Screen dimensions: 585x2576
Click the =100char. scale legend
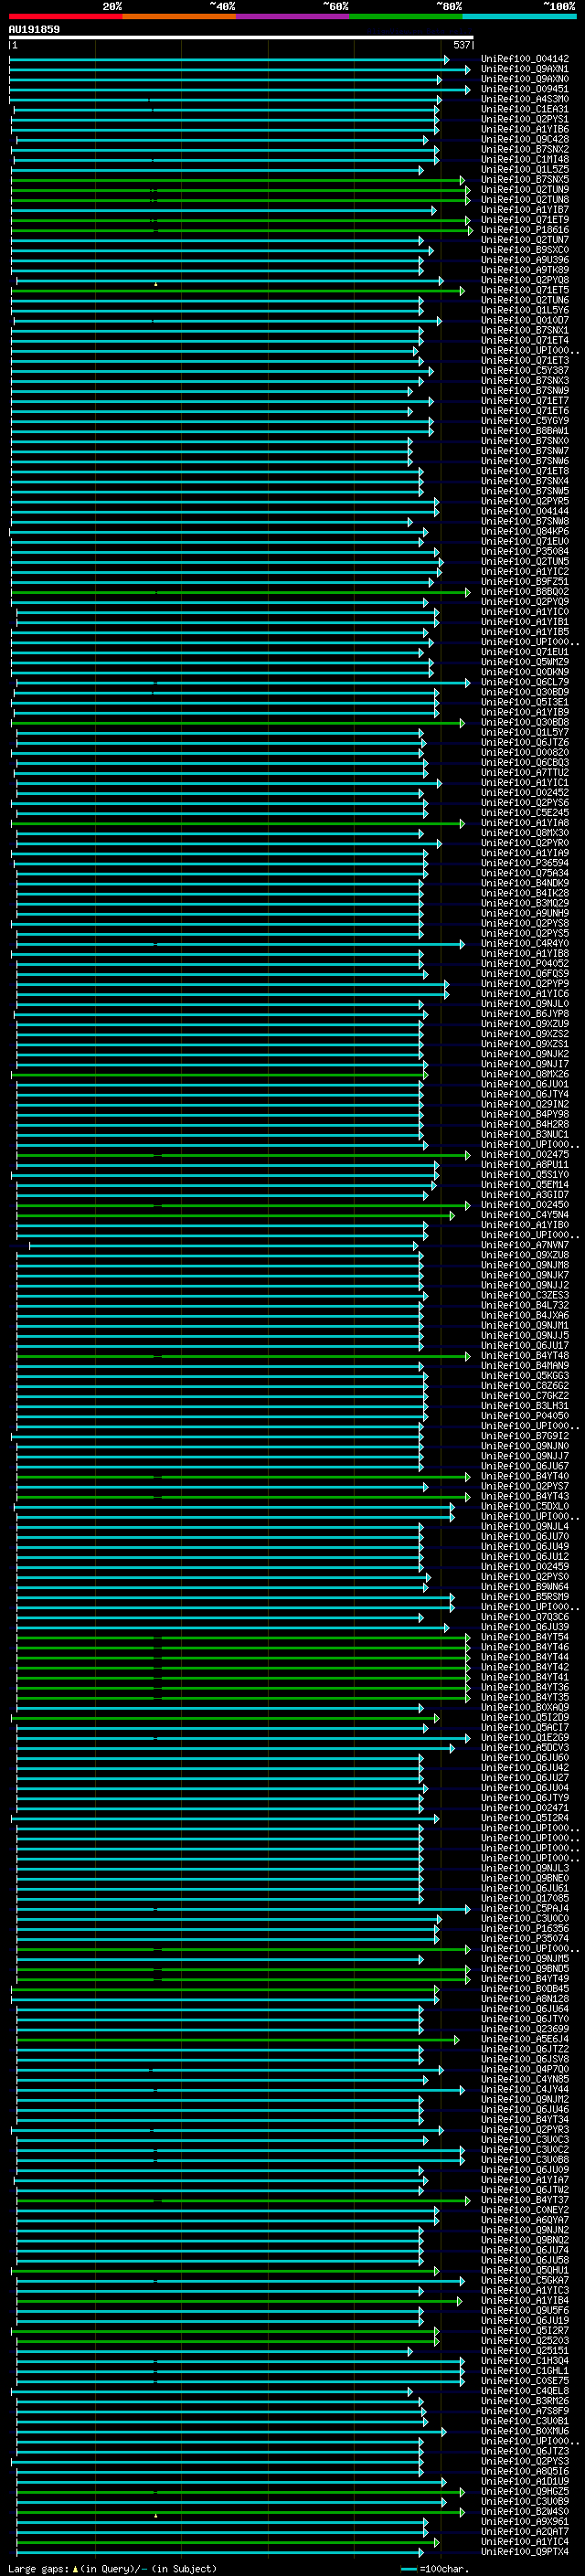click(x=433, y=2568)
